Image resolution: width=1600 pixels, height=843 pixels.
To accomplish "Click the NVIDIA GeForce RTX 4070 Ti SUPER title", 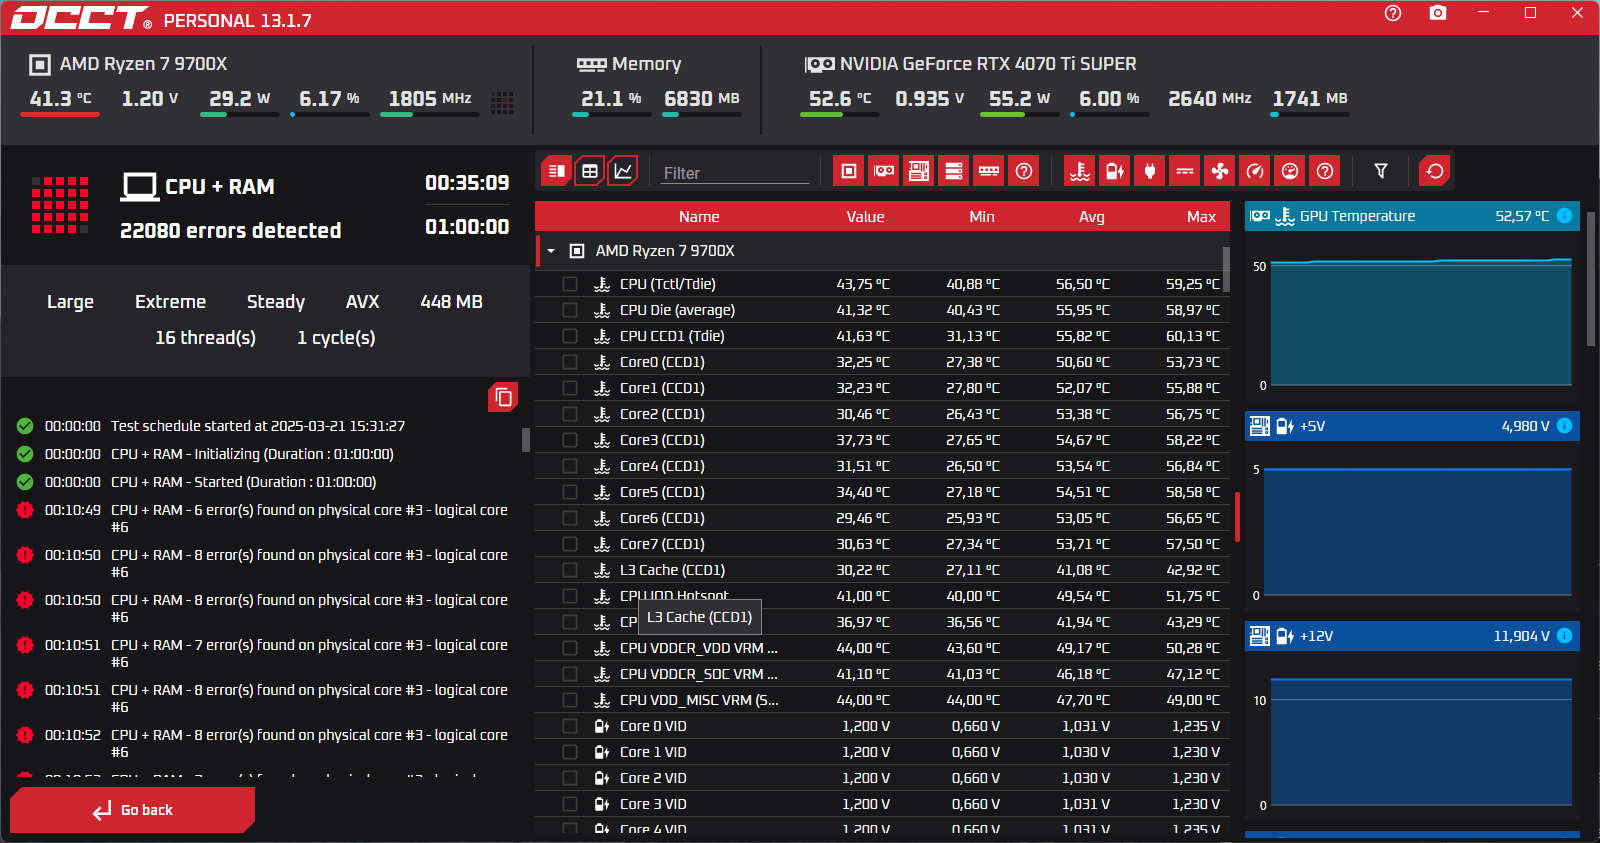I will [x=988, y=64].
